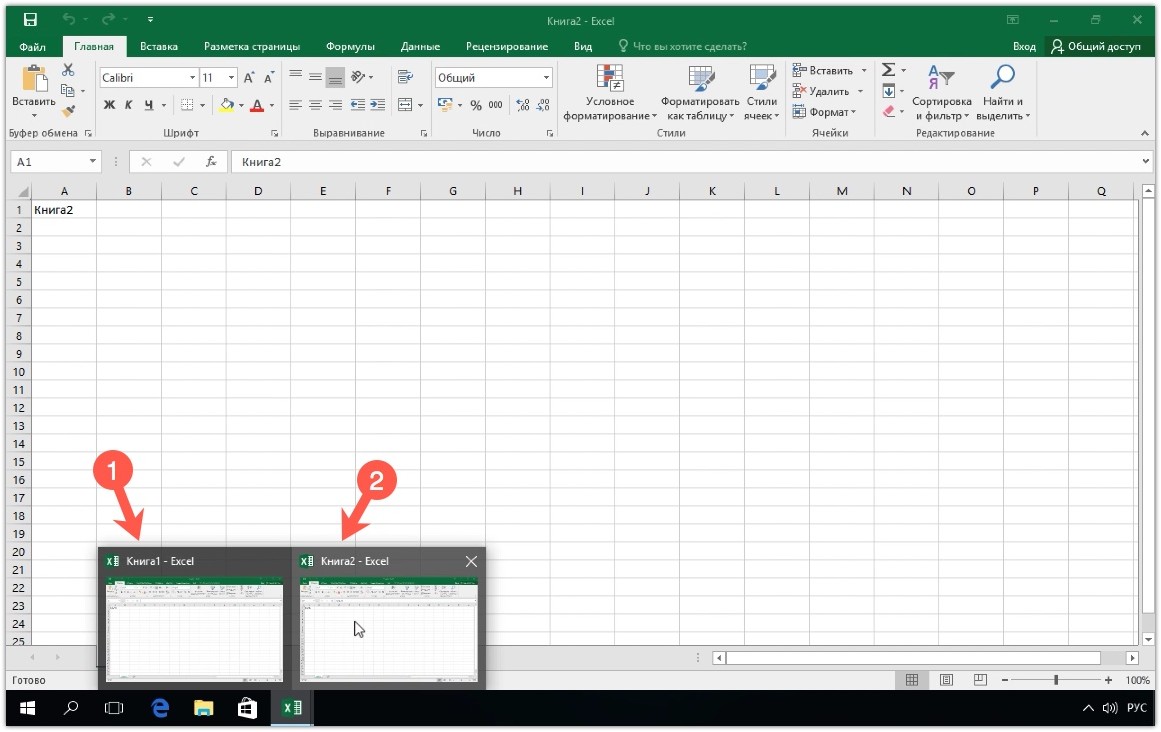Increase font size with the large A icon
The image size is (1161, 732).
point(250,77)
